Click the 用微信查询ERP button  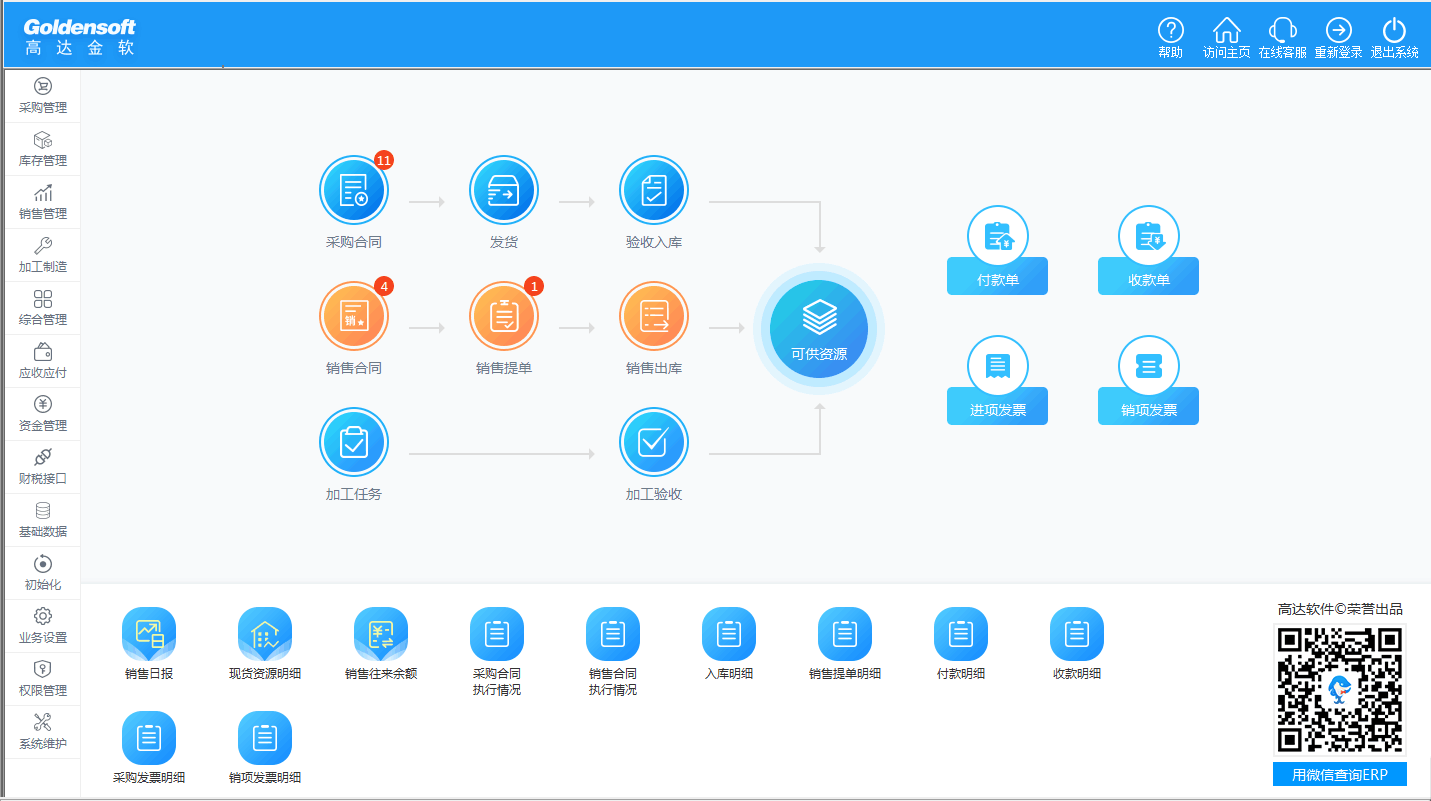point(1339,774)
